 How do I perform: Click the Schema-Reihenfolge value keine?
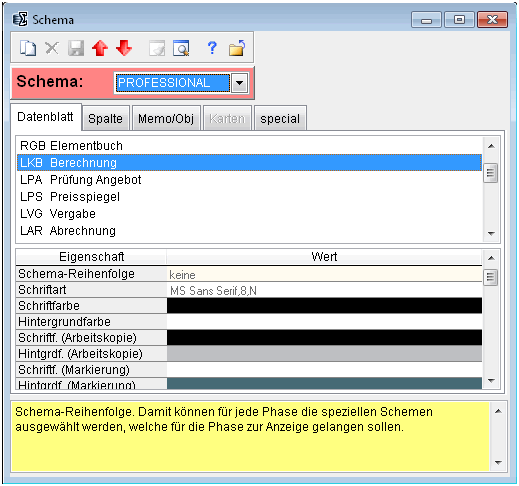324,274
